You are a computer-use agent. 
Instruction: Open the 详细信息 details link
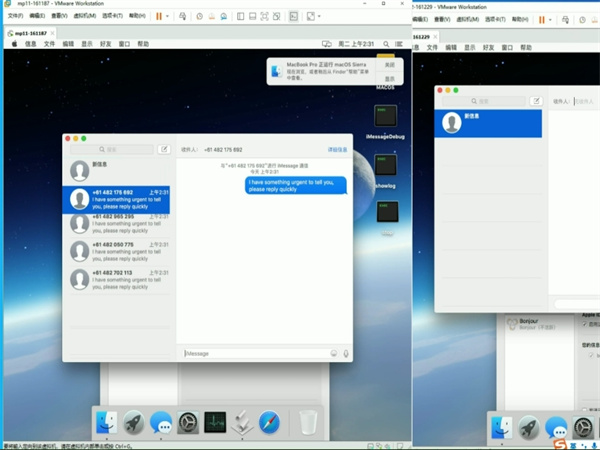(x=337, y=149)
